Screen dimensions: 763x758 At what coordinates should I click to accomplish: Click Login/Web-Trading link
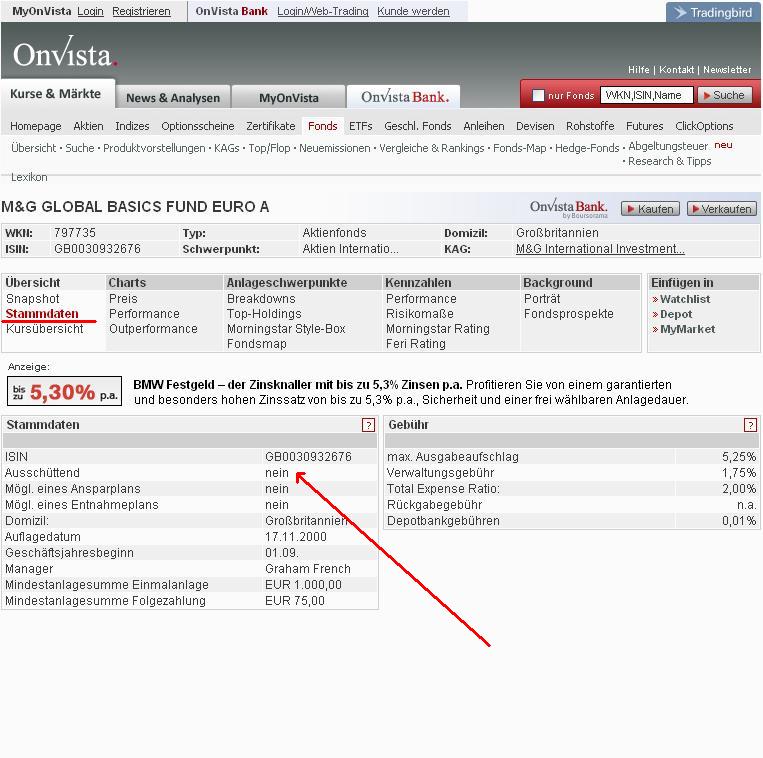click(x=323, y=11)
